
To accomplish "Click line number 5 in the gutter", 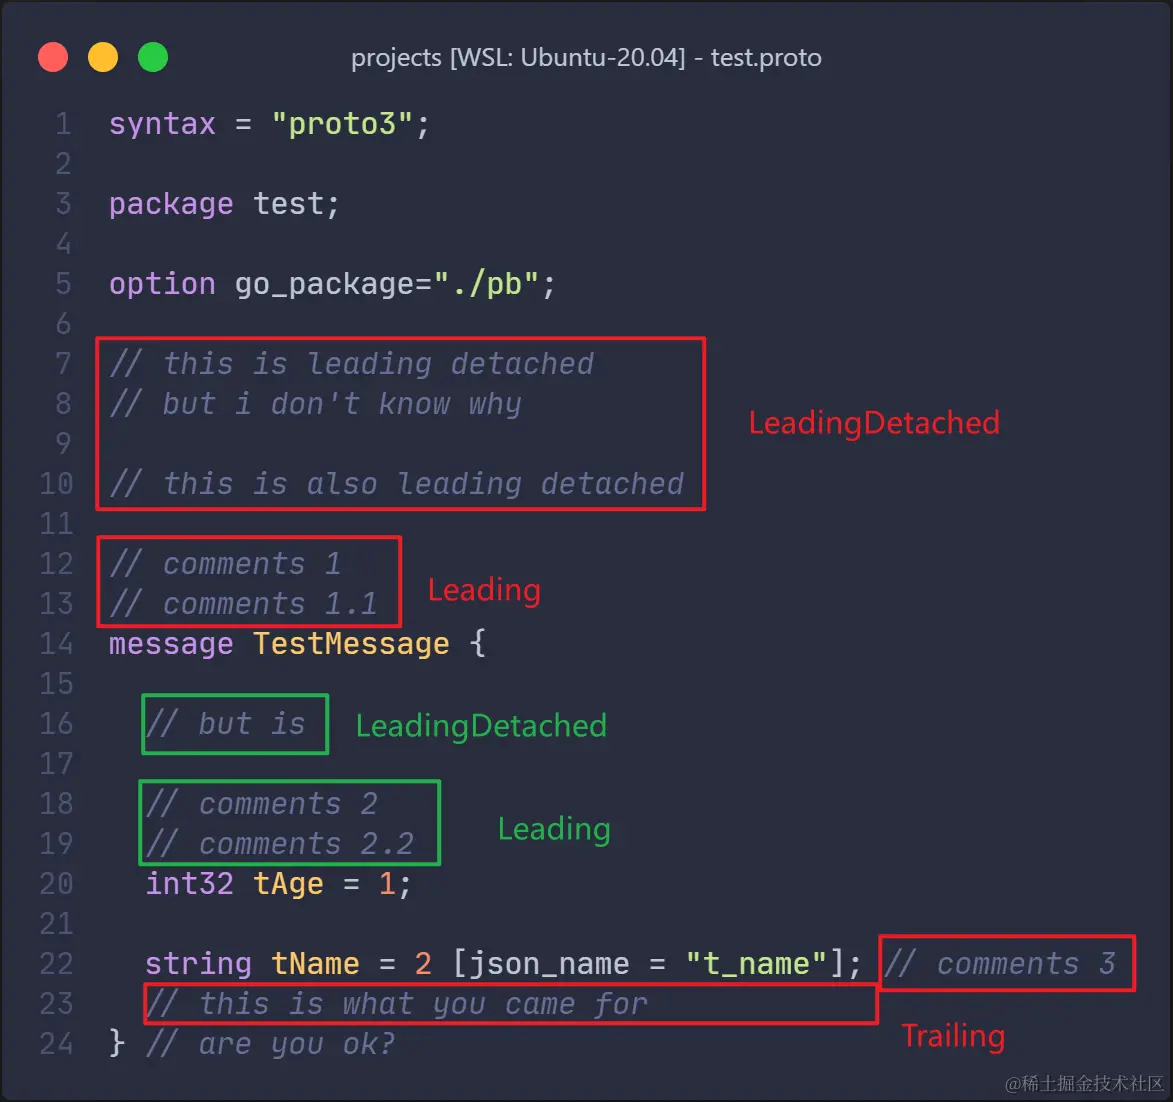I will (64, 284).
